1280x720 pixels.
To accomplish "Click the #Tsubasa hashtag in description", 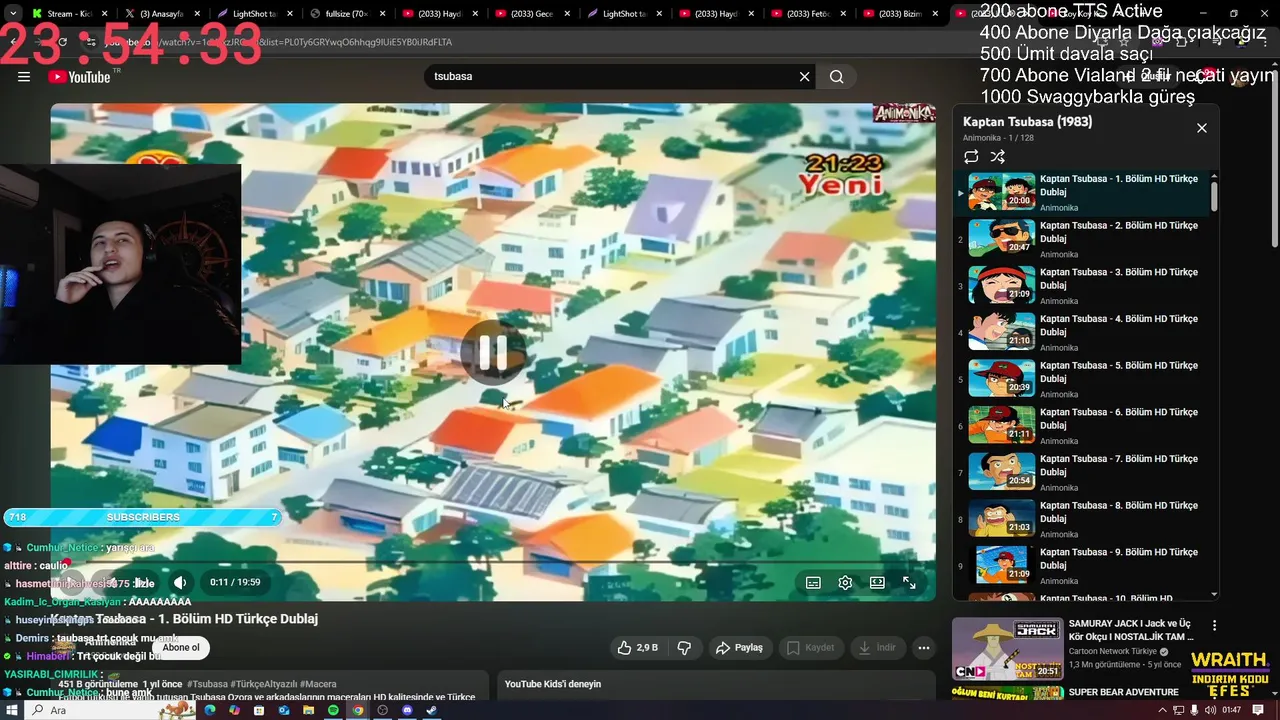I will [207, 684].
